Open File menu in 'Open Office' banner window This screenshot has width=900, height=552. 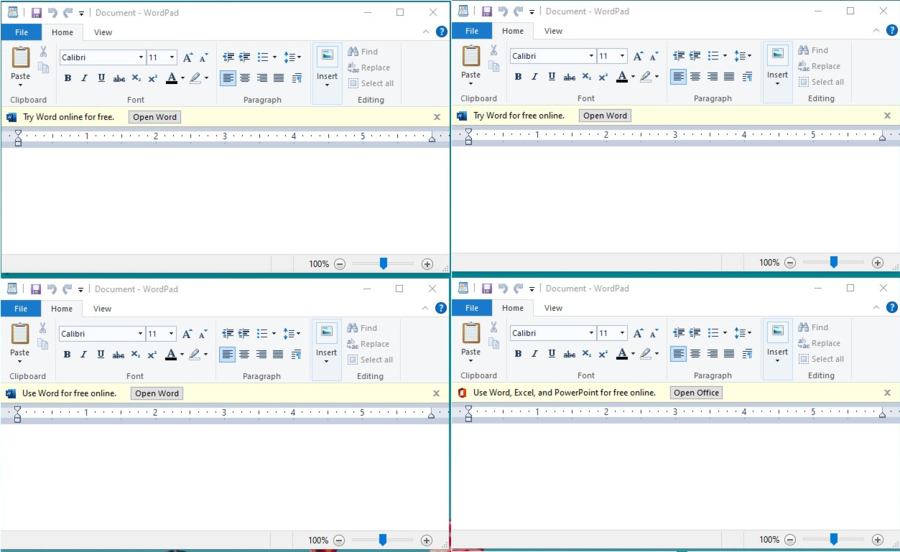472,308
